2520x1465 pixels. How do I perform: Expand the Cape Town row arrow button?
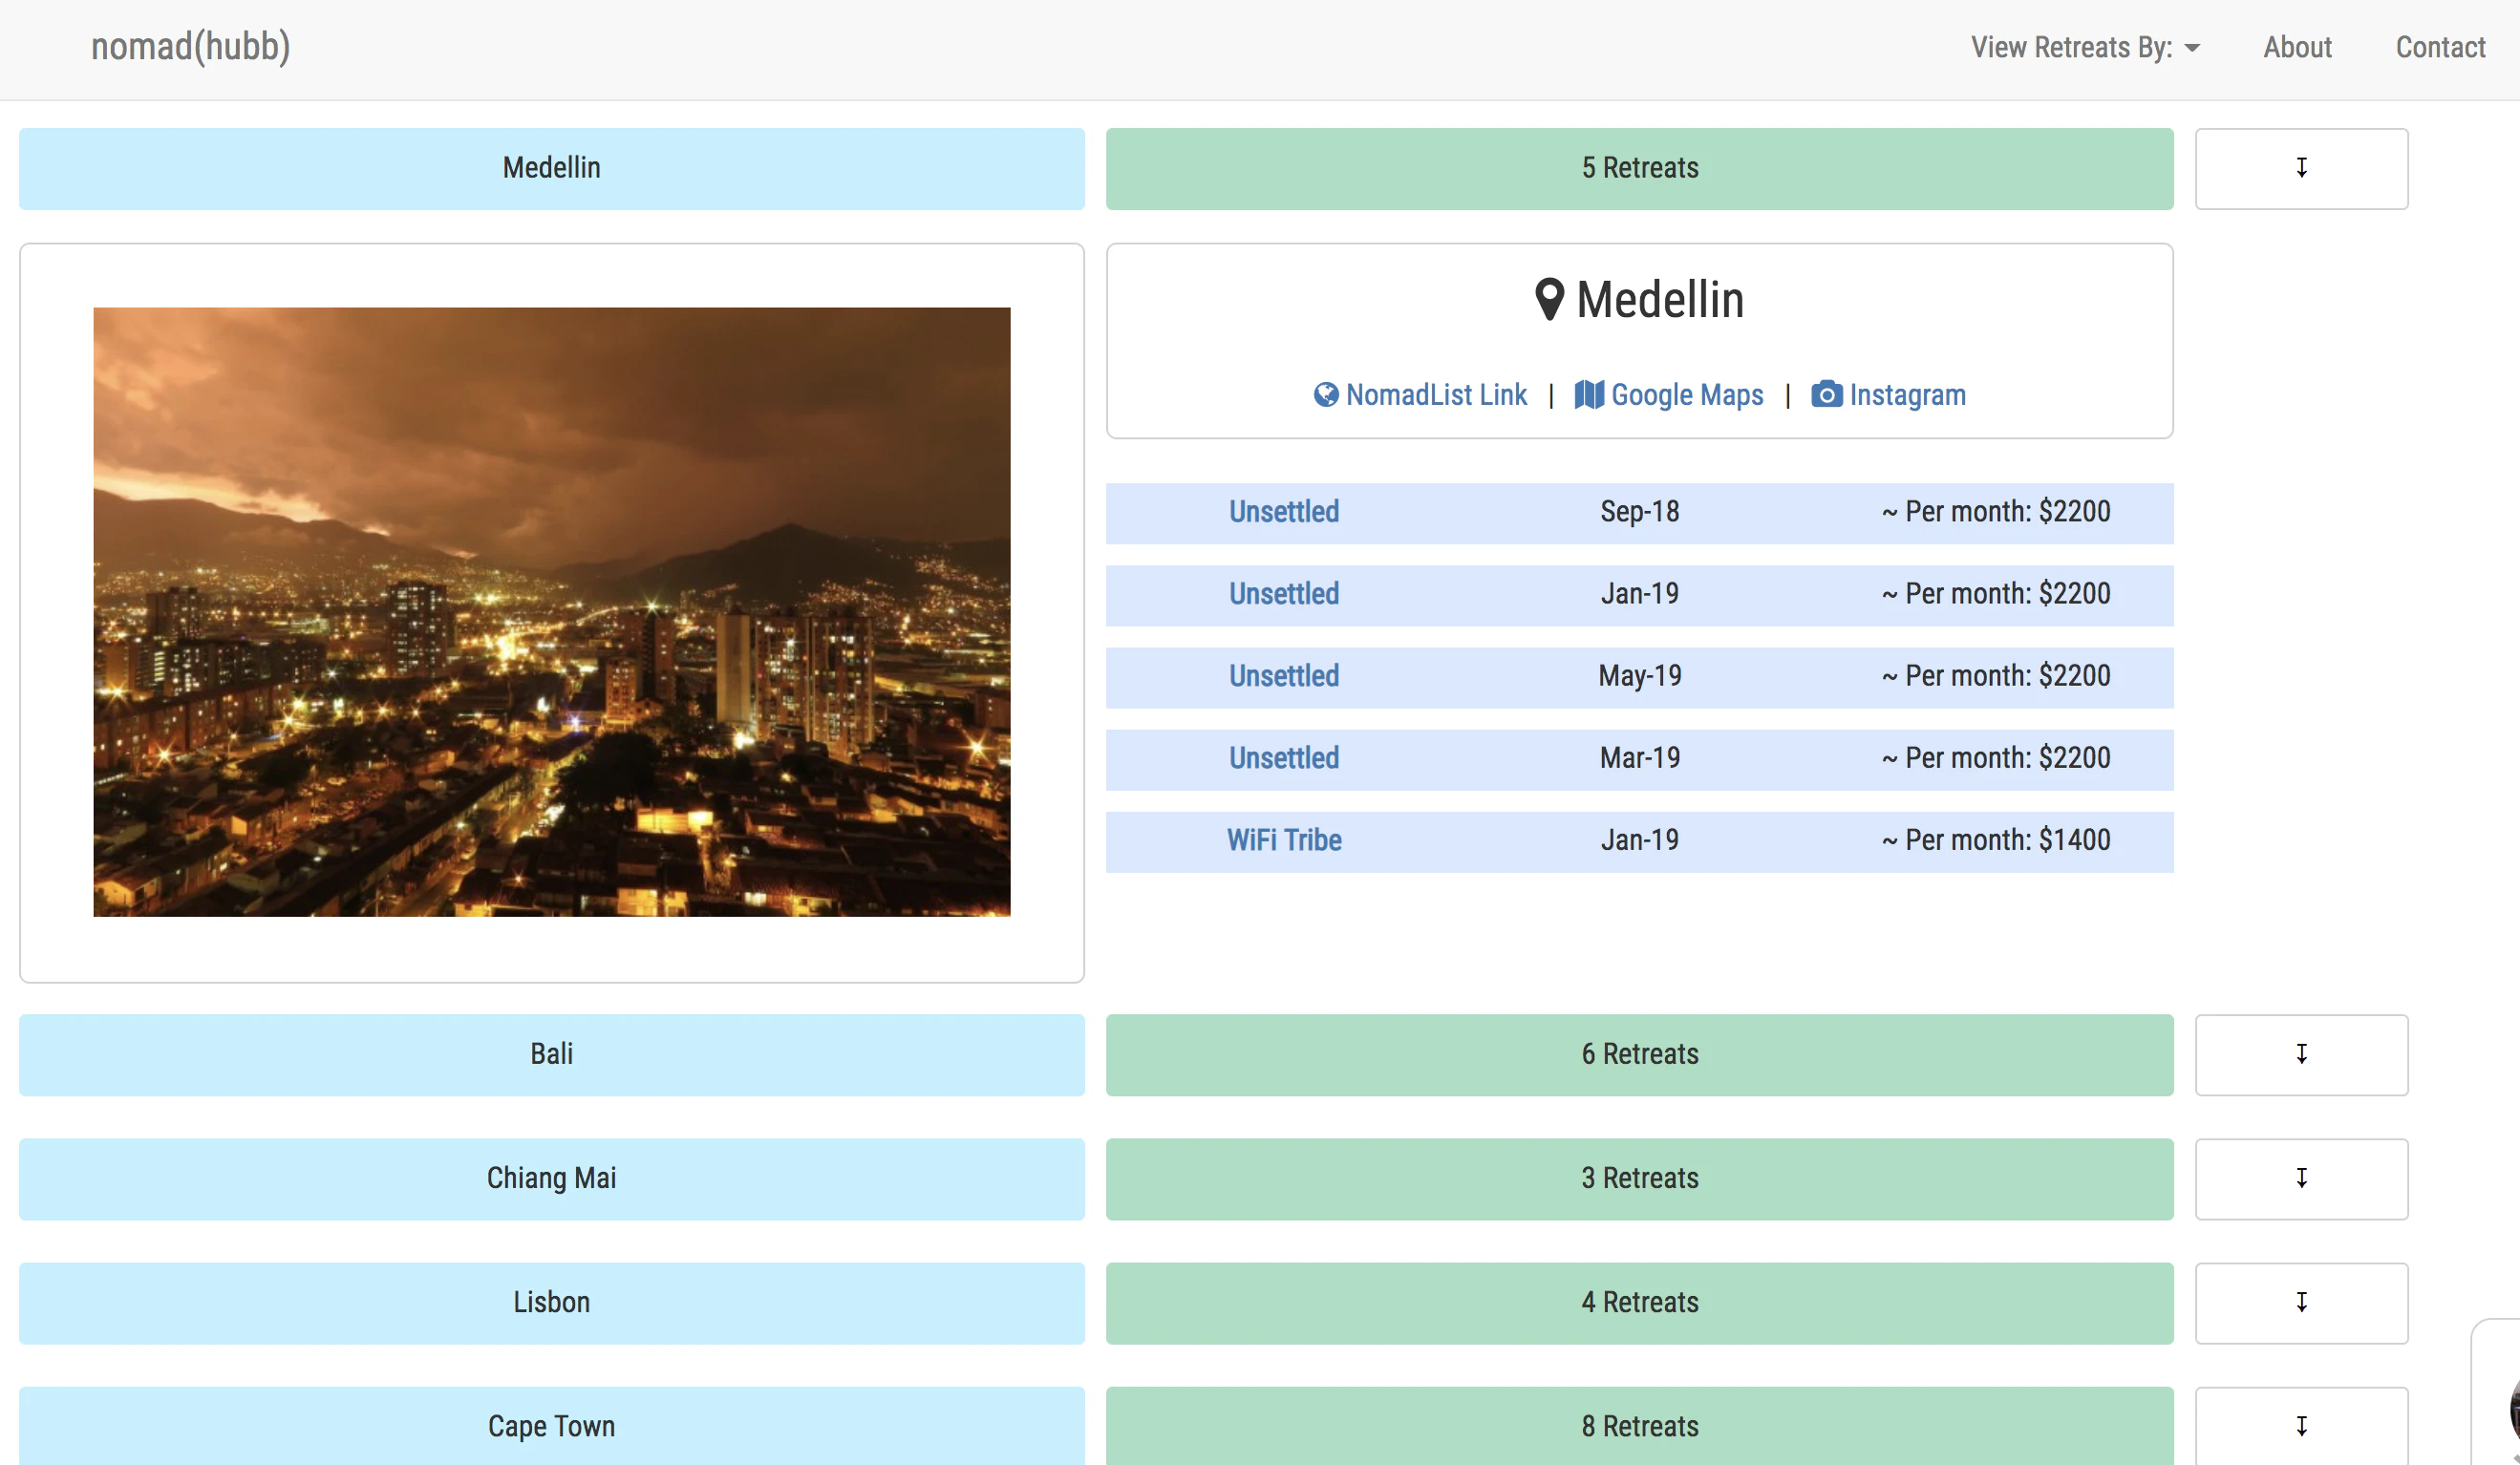2300,1426
